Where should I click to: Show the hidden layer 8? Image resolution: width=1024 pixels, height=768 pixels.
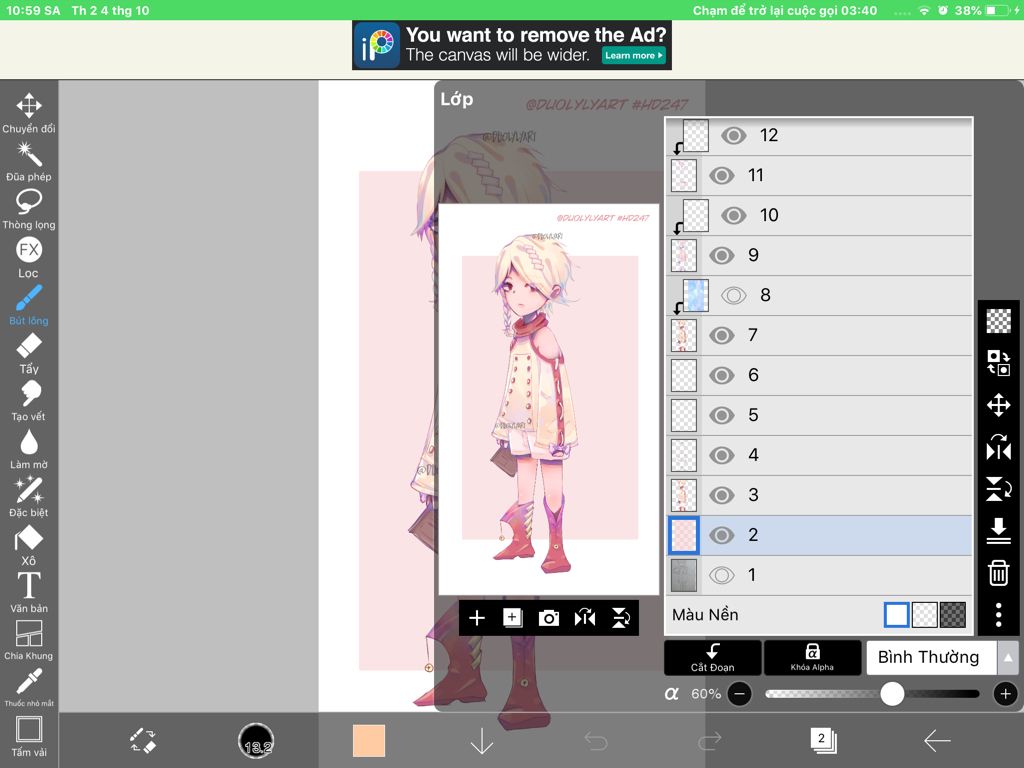coord(735,295)
